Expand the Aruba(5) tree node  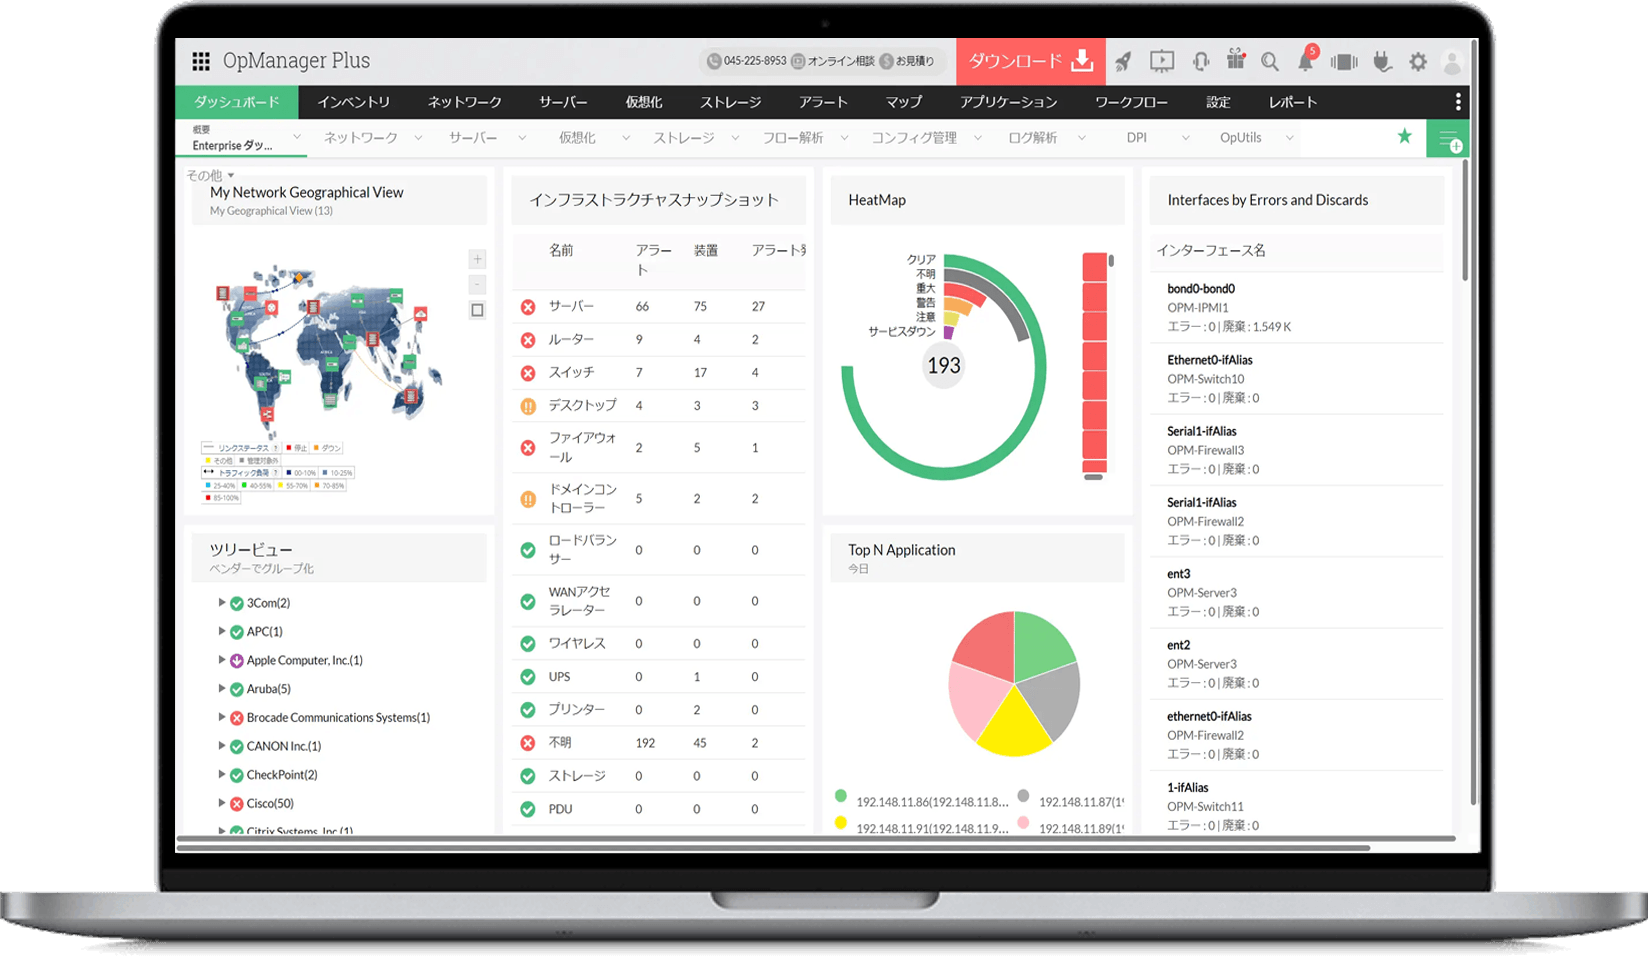click(x=221, y=689)
